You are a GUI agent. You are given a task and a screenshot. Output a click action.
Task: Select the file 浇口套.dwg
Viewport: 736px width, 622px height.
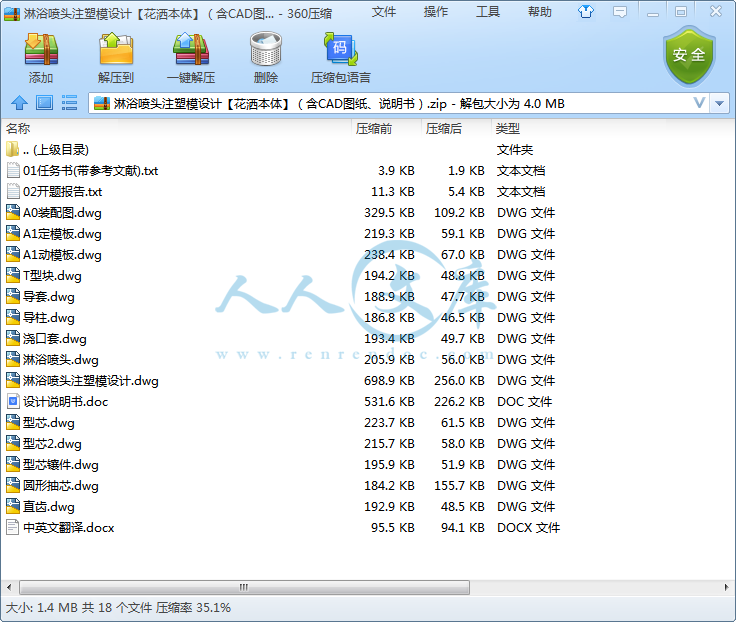tap(54, 338)
